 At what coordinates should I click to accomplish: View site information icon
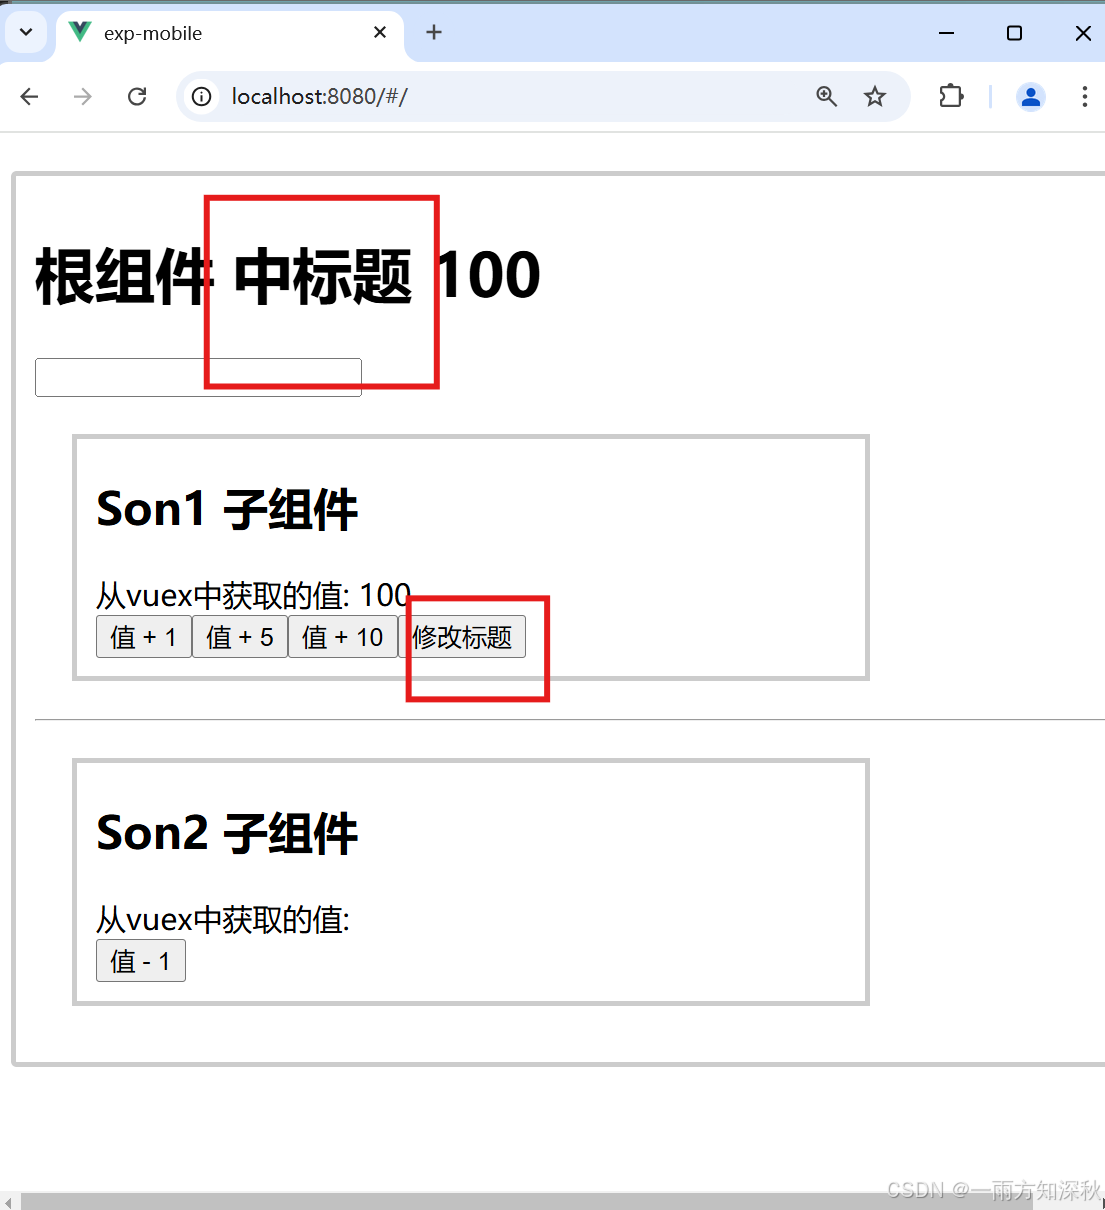pos(202,96)
